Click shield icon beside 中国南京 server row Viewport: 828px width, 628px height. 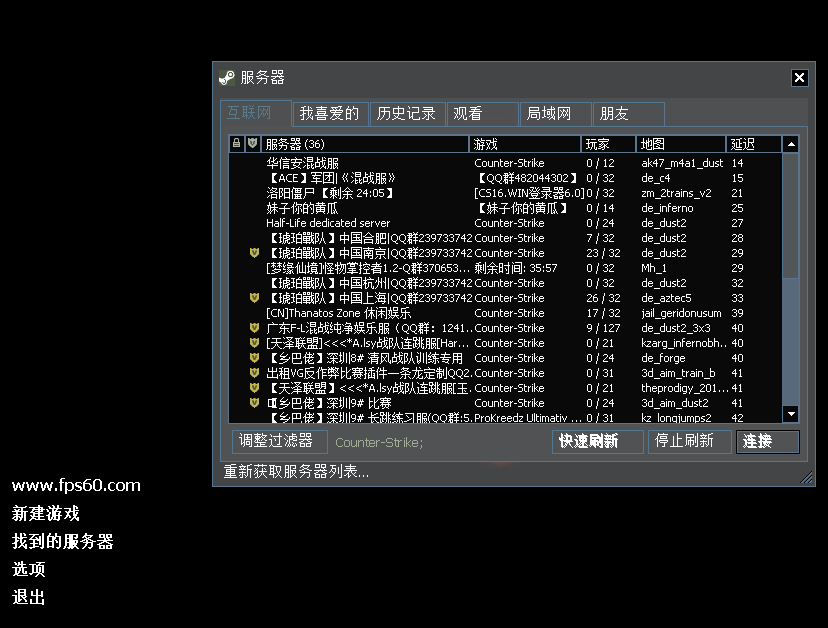pos(254,253)
